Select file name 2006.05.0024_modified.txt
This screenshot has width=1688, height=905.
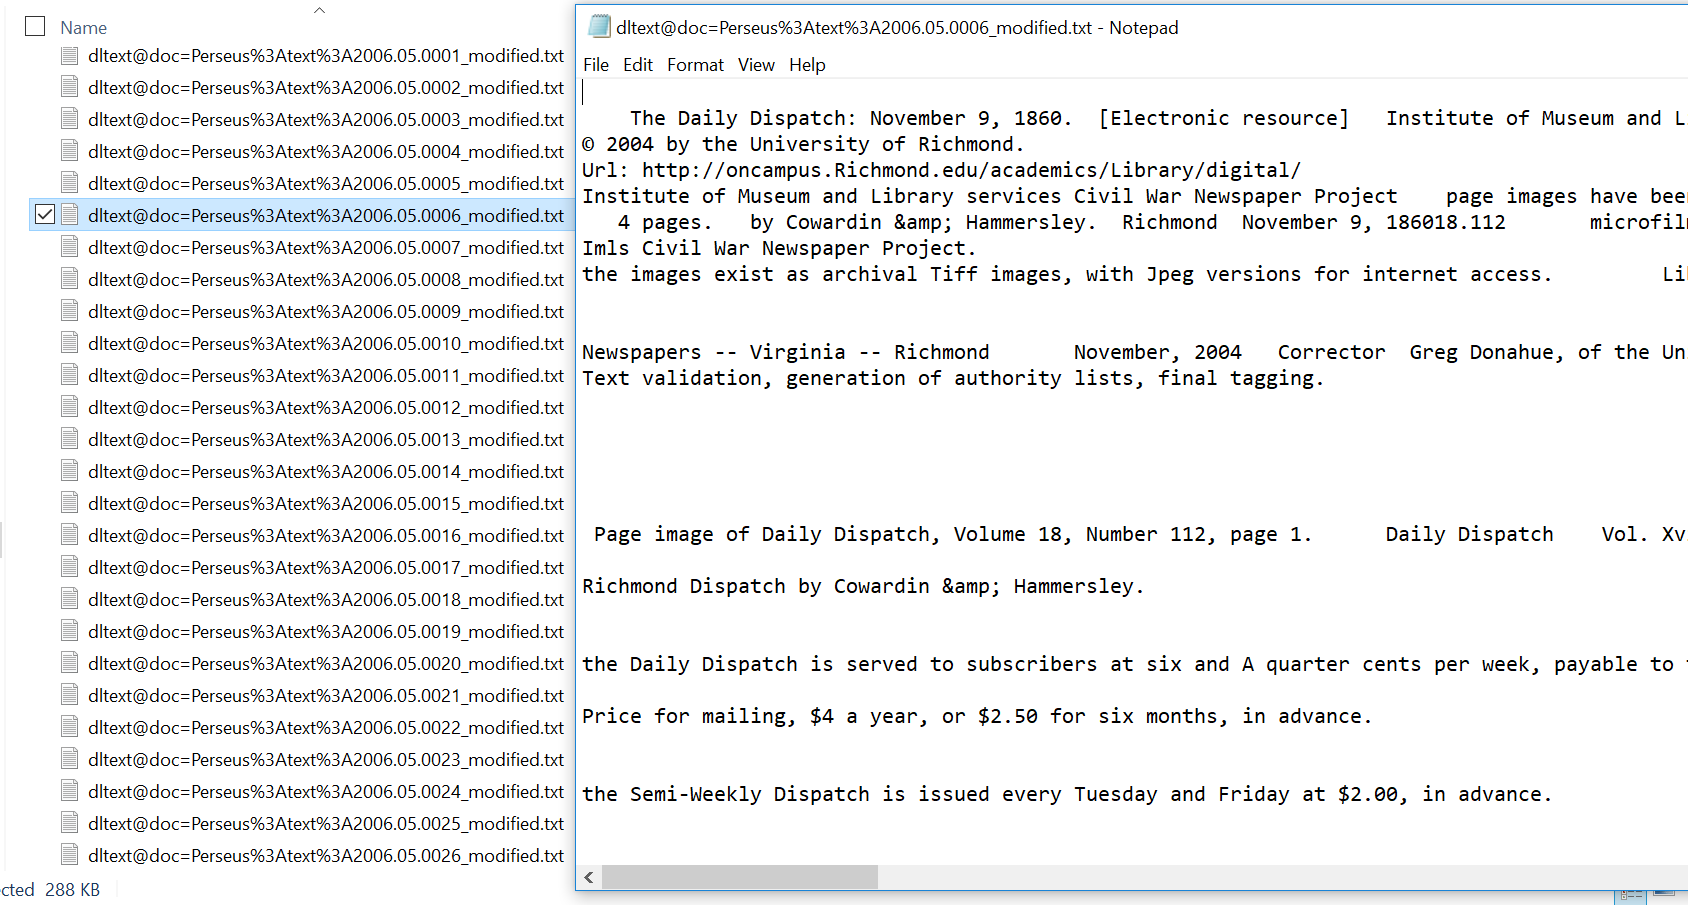pos(326,791)
